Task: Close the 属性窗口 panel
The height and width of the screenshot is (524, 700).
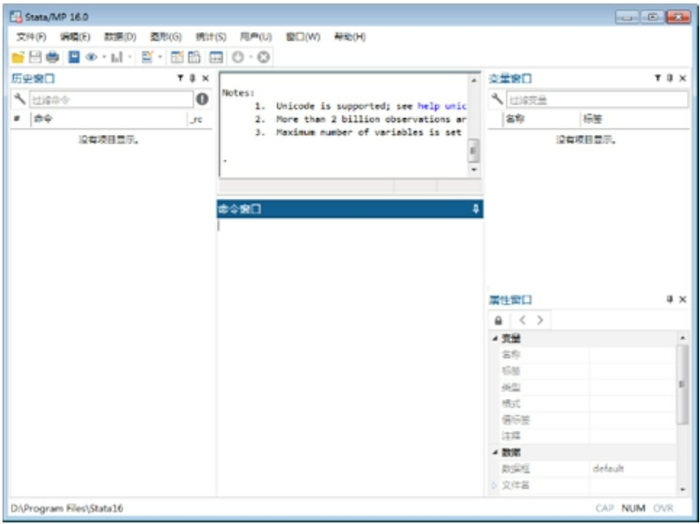Action: [x=683, y=299]
